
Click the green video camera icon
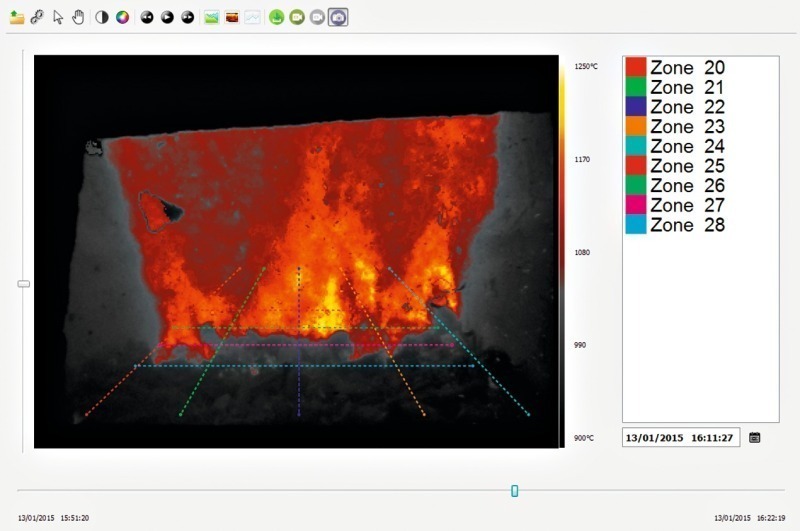[297, 17]
